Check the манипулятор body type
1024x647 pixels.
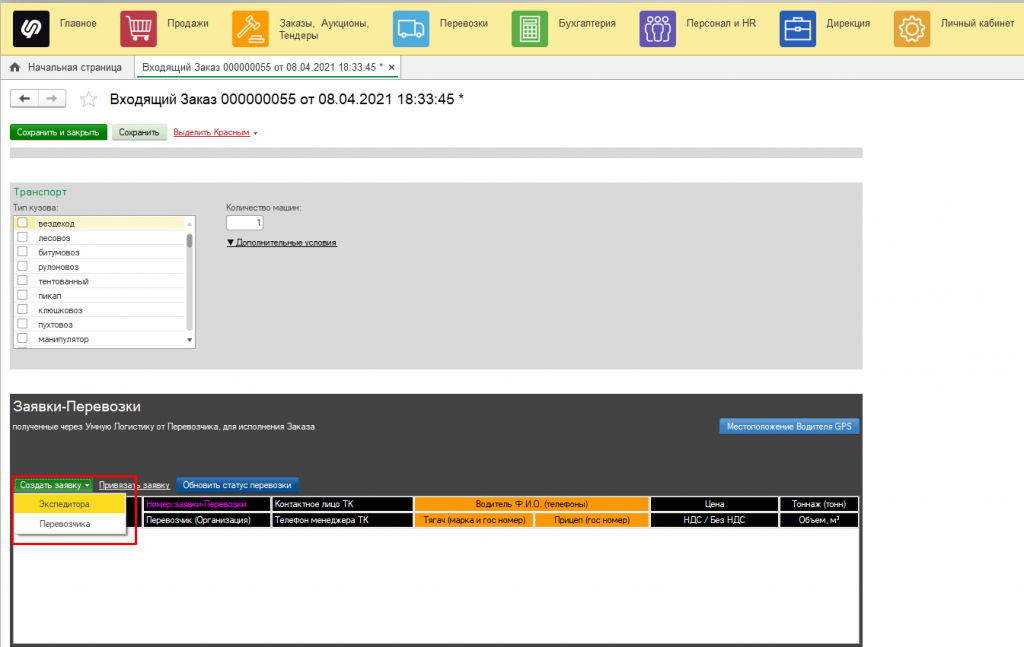23,338
